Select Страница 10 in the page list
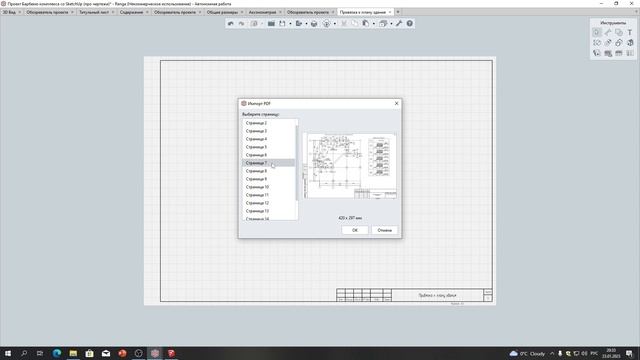Viewport: 640px width, 360px height. coord(269,187)
